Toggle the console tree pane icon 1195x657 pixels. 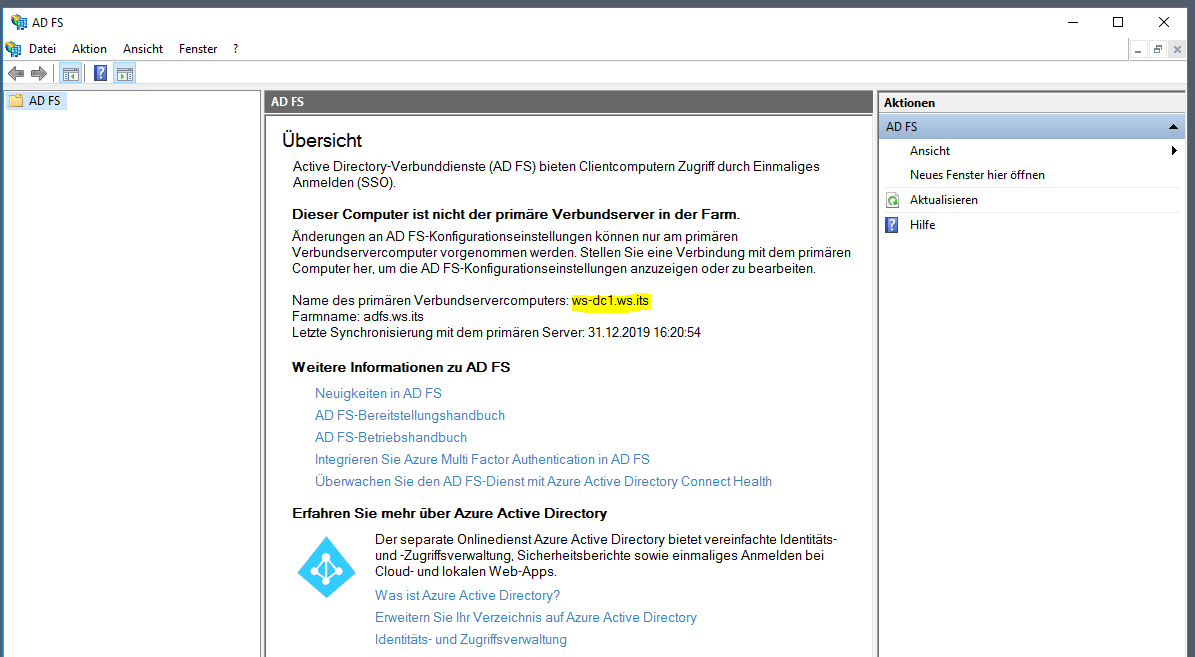coord(71,74)
